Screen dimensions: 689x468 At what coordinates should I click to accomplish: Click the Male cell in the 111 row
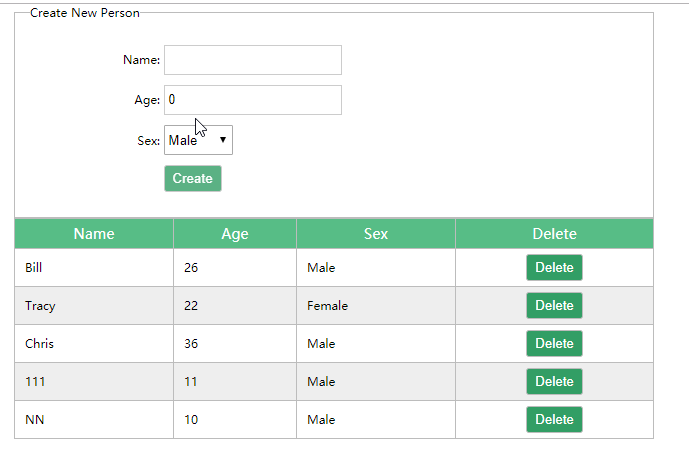pyautogui.click(x=376, y=381)
